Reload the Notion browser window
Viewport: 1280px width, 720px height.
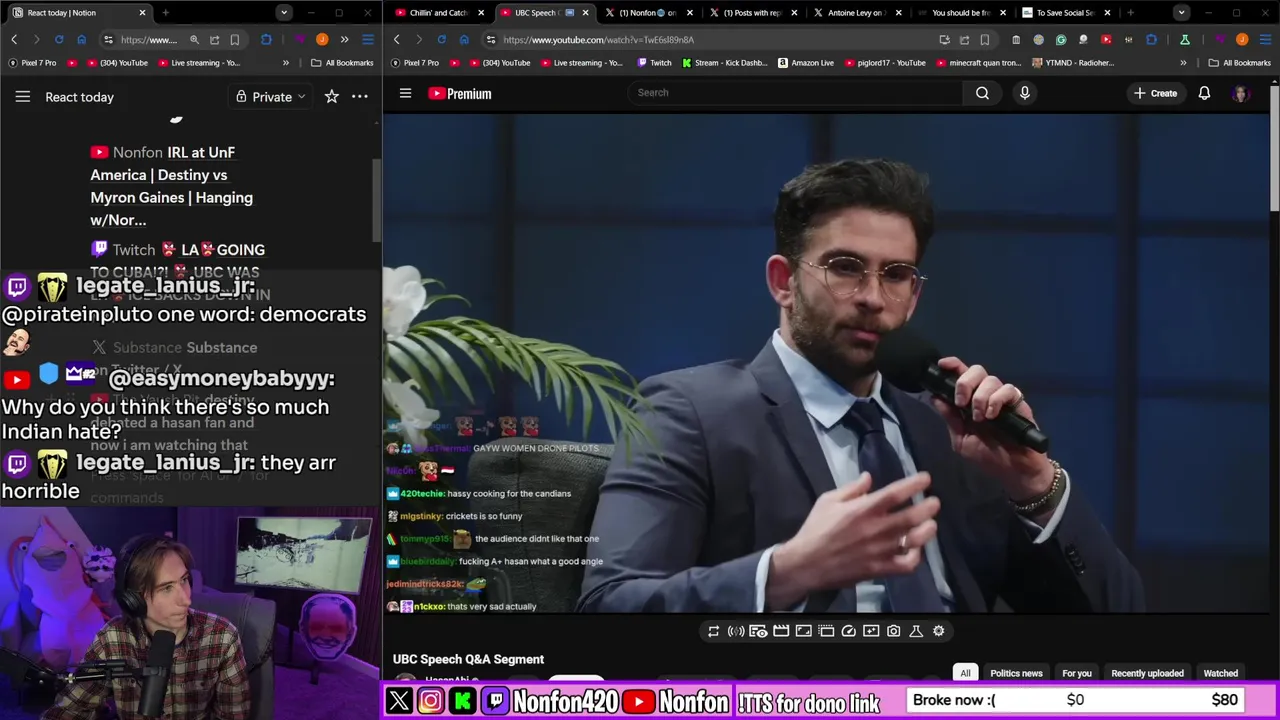coord(59,39)
